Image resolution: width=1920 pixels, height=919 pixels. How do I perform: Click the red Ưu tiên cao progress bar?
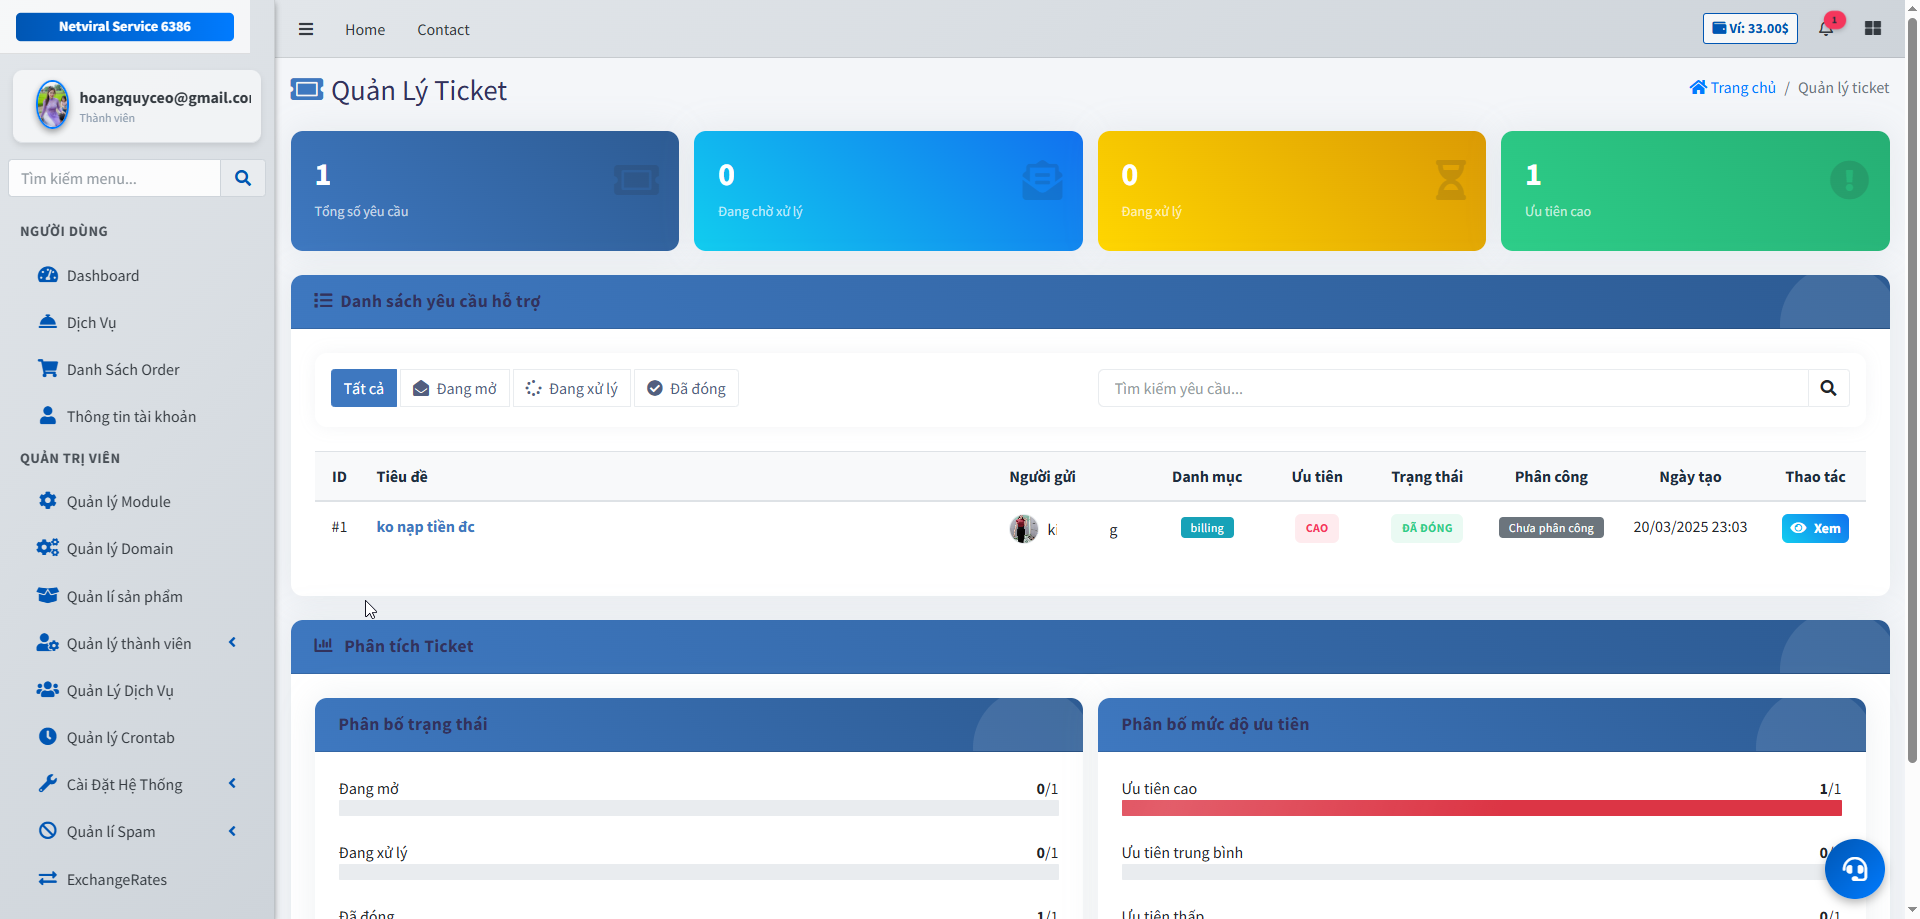coord(1481,808)
